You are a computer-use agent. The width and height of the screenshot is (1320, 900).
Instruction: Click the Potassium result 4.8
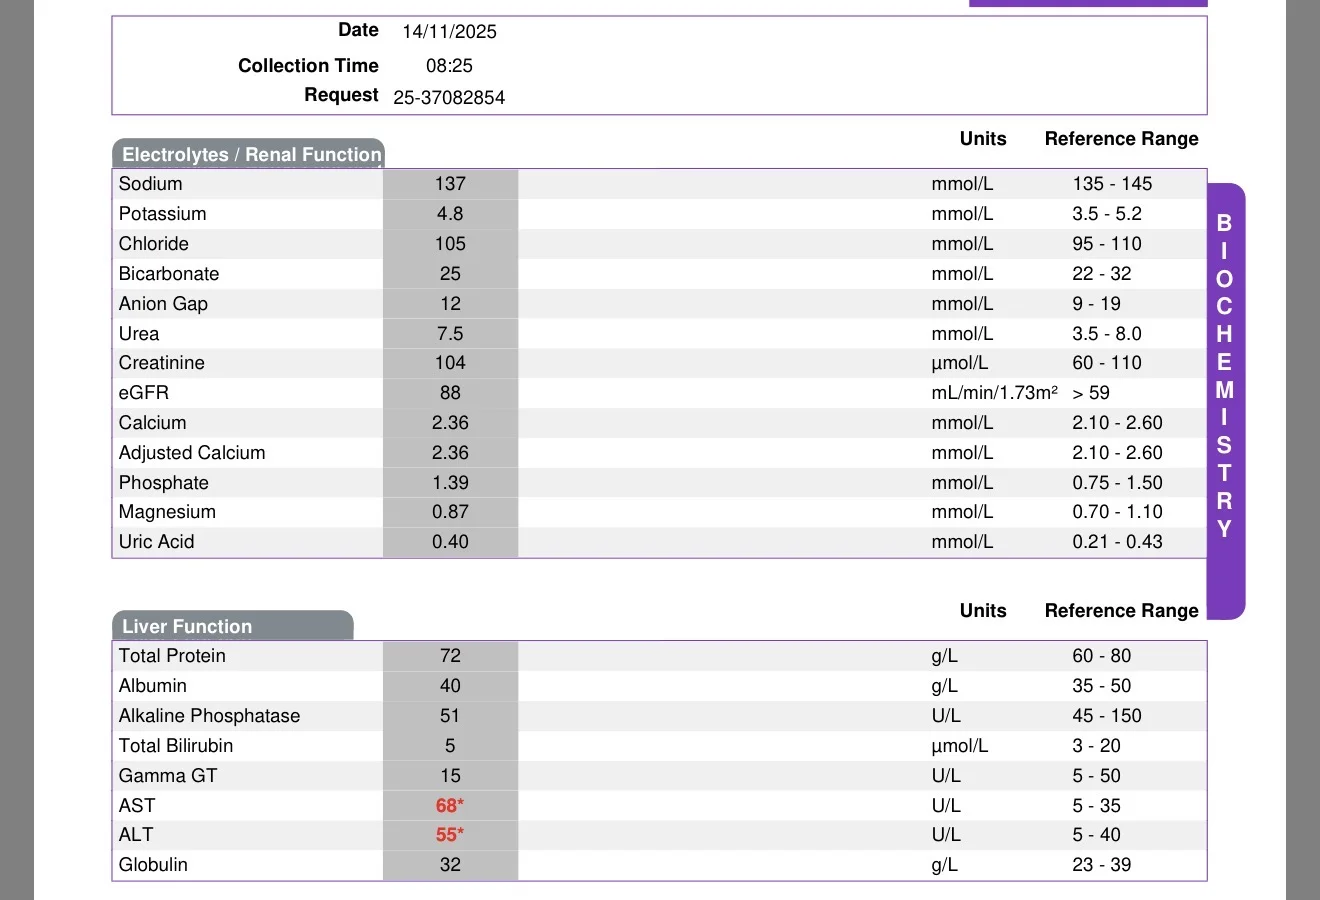tap(450, 214)
